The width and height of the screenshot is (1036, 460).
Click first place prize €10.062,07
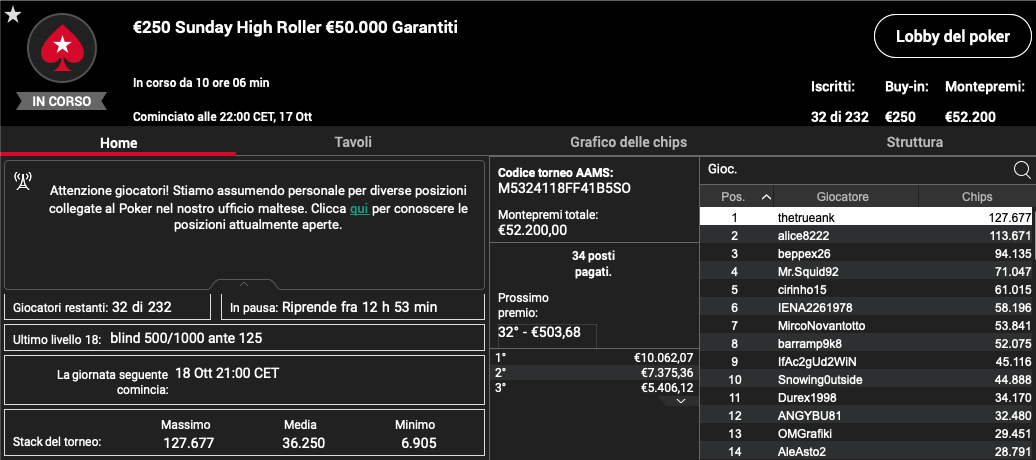[663, 358]
